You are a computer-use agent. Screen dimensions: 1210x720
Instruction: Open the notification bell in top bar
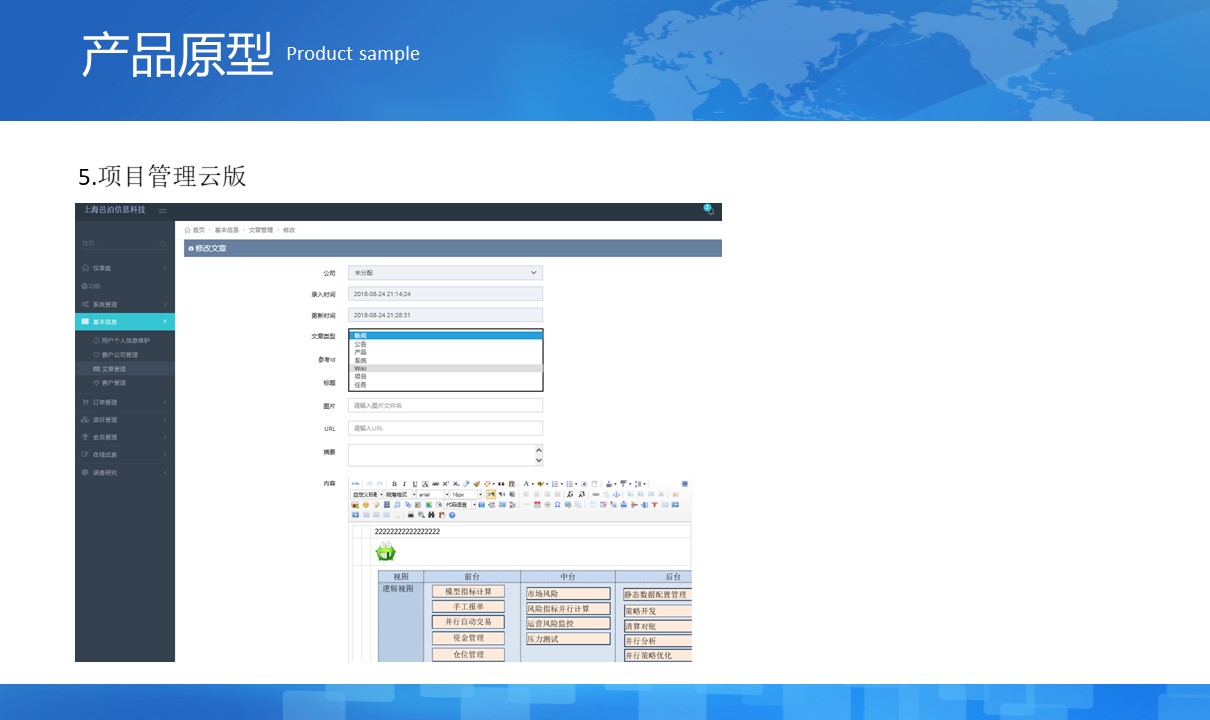(x=709, y=210)
